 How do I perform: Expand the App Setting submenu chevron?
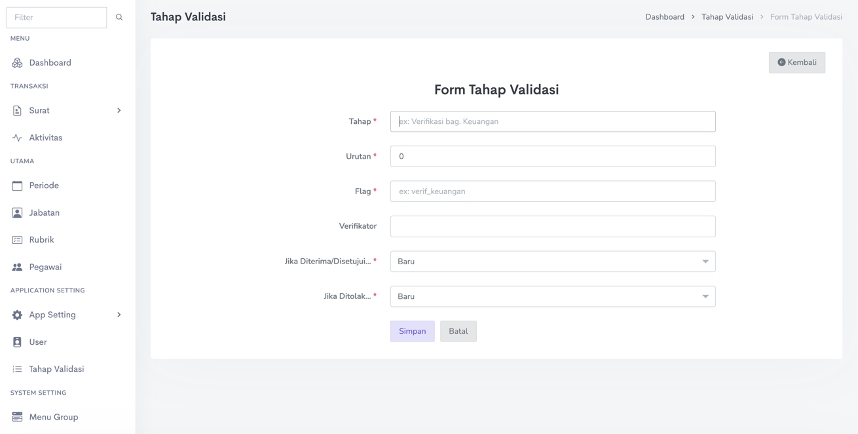(119, 315)
